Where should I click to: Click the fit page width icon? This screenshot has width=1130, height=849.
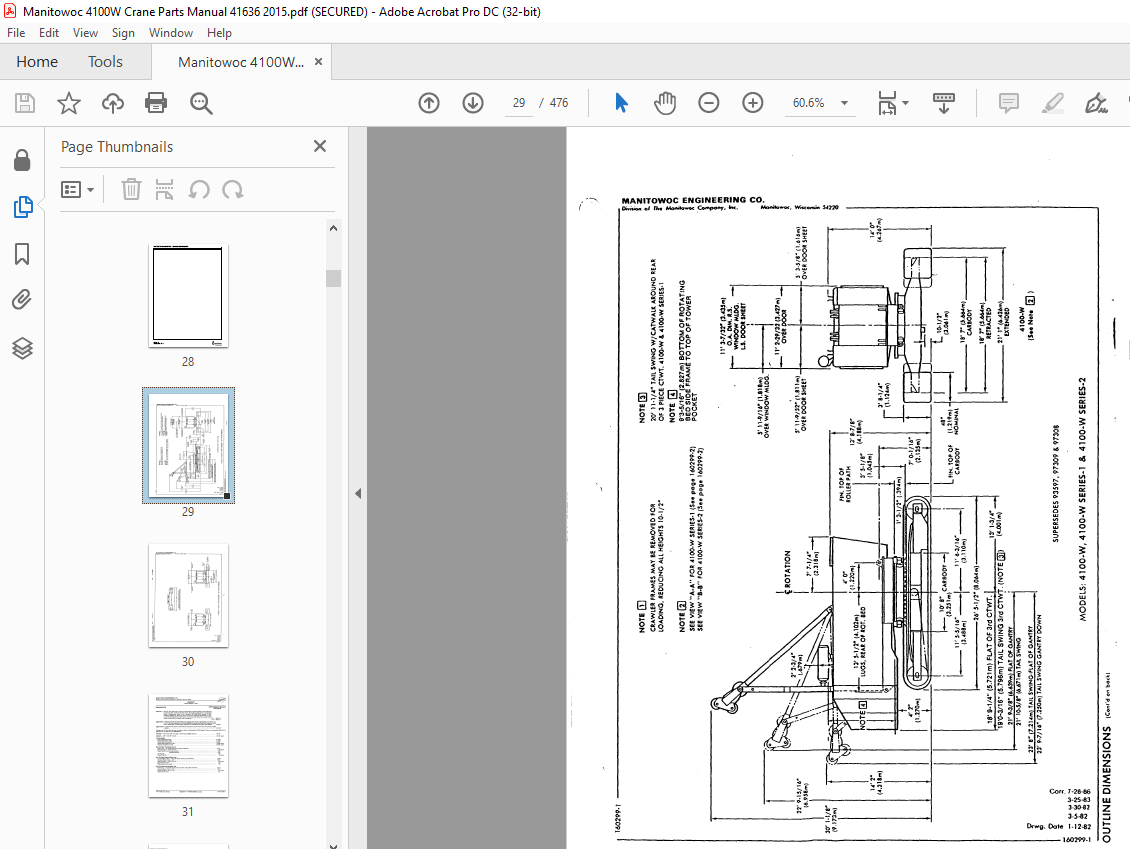(887, 103)
